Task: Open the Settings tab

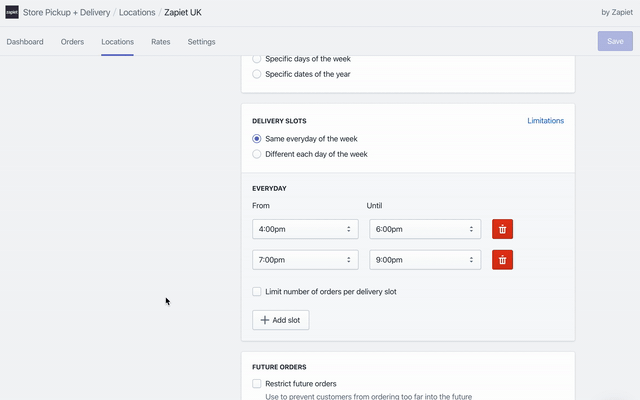Action: click(201, 42)
